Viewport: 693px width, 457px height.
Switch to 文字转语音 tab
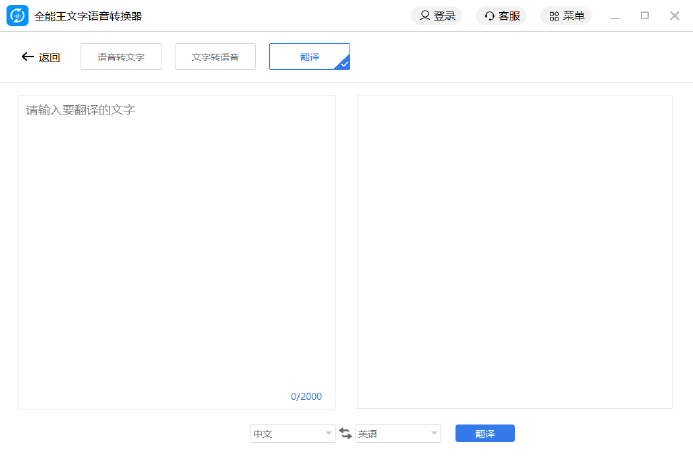pyautogui.click(x=215, y=57)
